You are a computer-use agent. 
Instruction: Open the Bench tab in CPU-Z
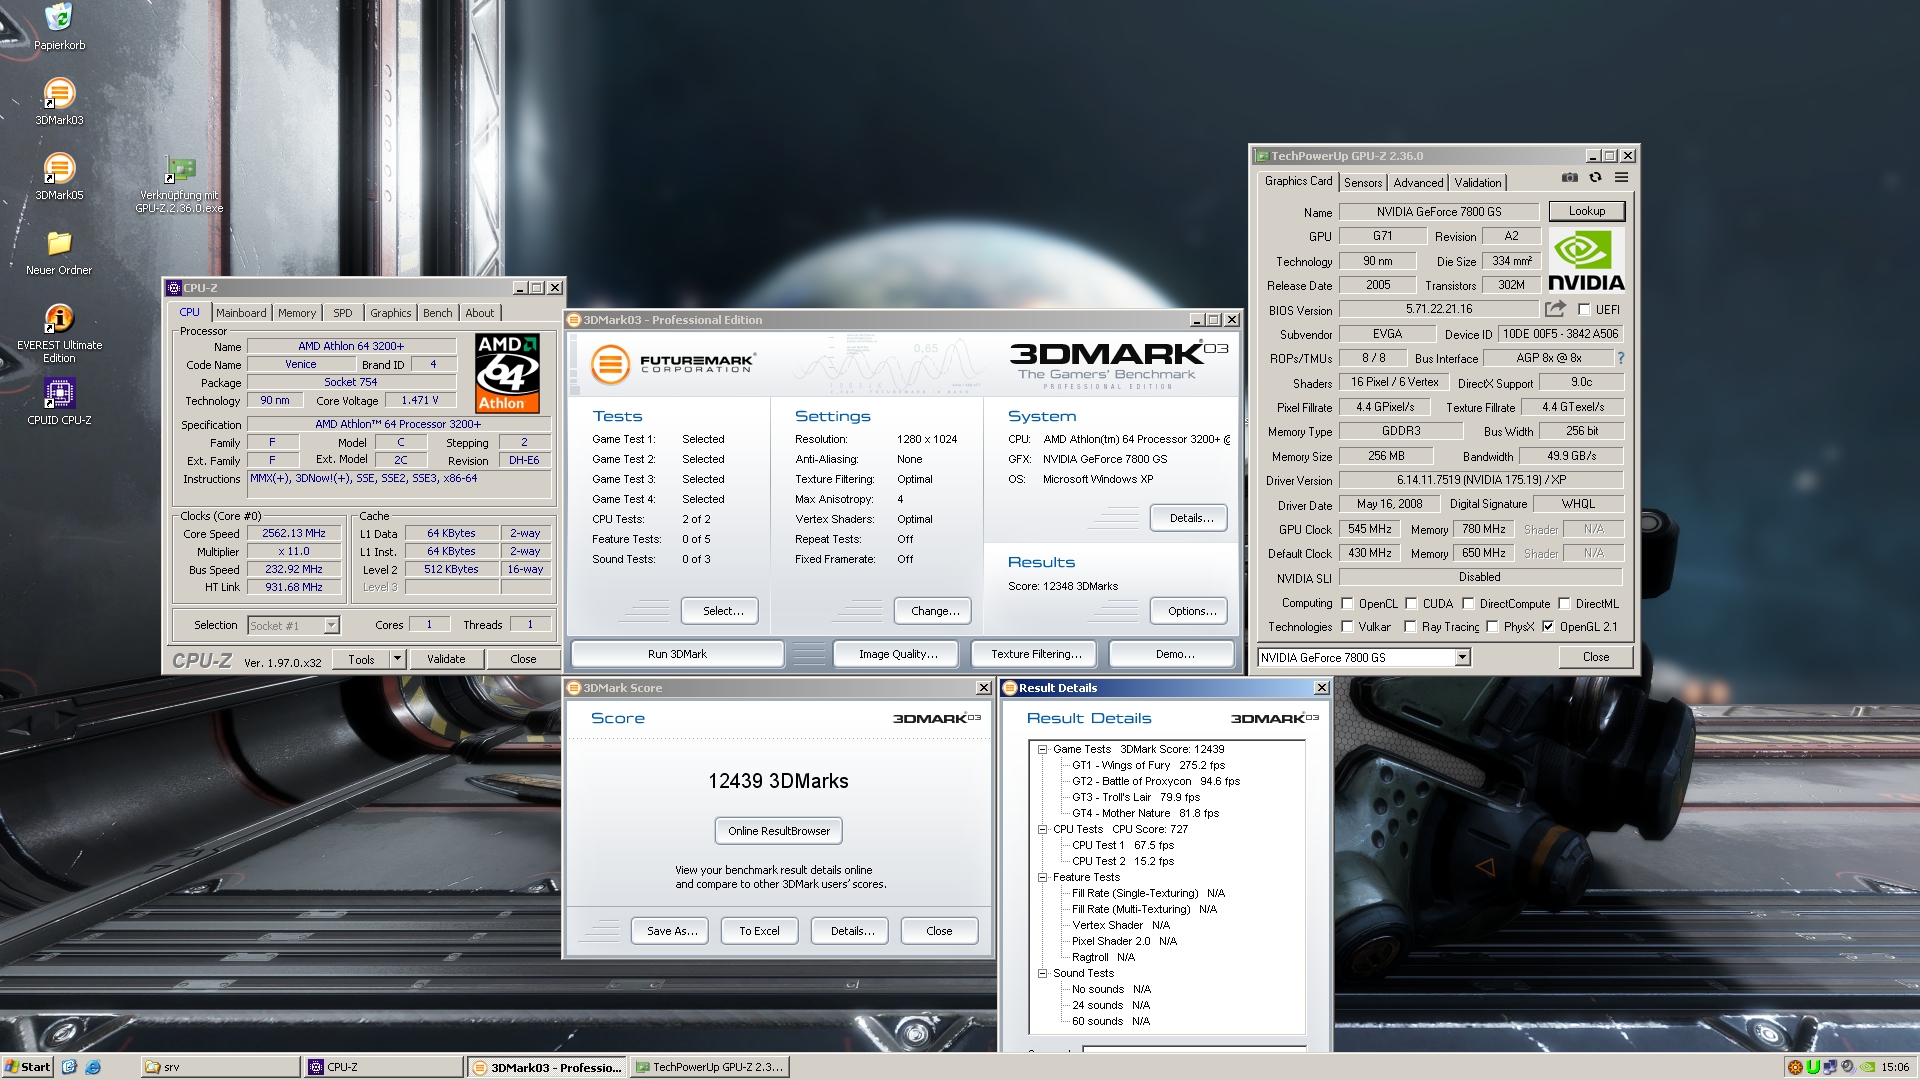(x=437, y=313)
